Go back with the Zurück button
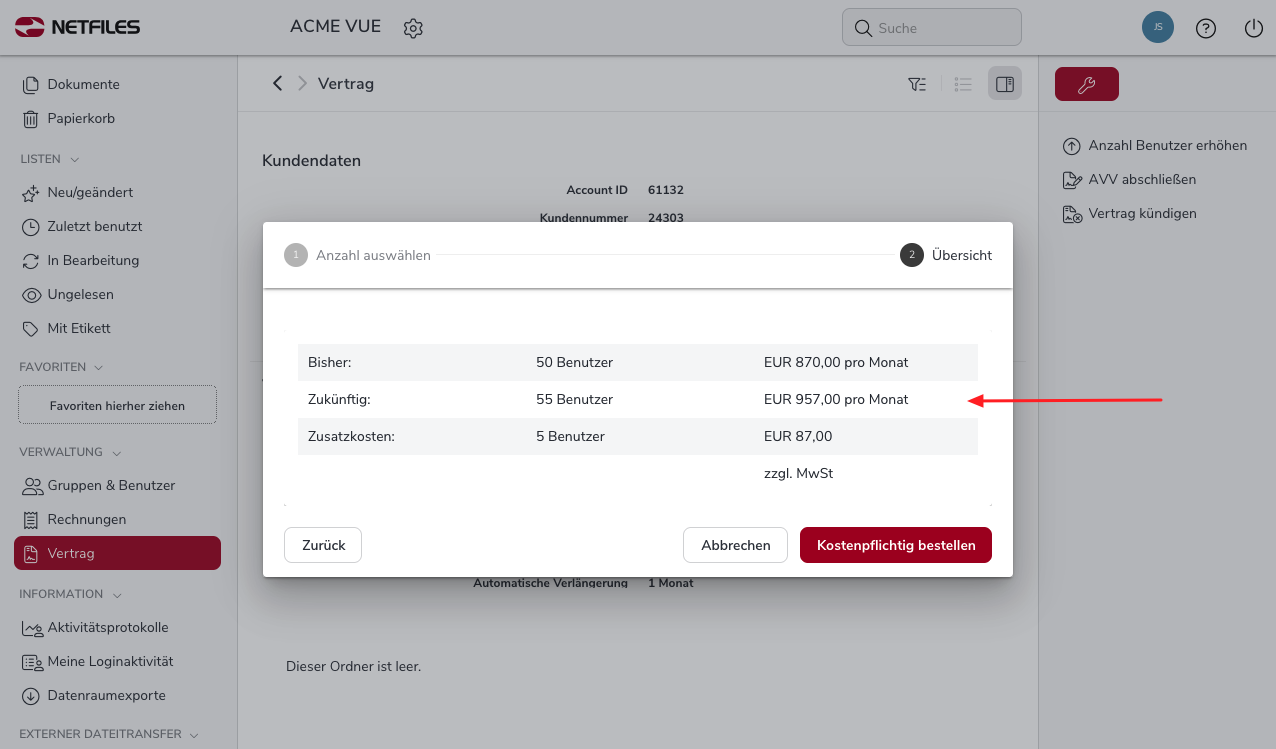Viewport: 1276px width, 749px height. click(x=323, y=545)
